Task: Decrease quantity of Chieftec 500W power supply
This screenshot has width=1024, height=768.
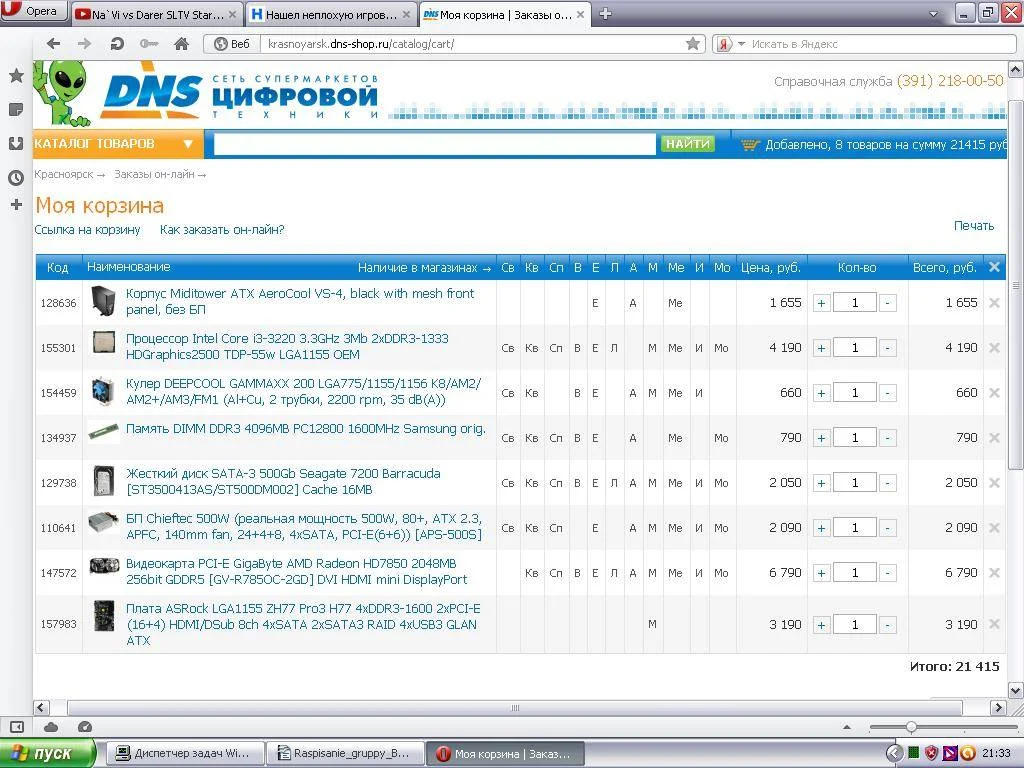Action: (888, 528)
